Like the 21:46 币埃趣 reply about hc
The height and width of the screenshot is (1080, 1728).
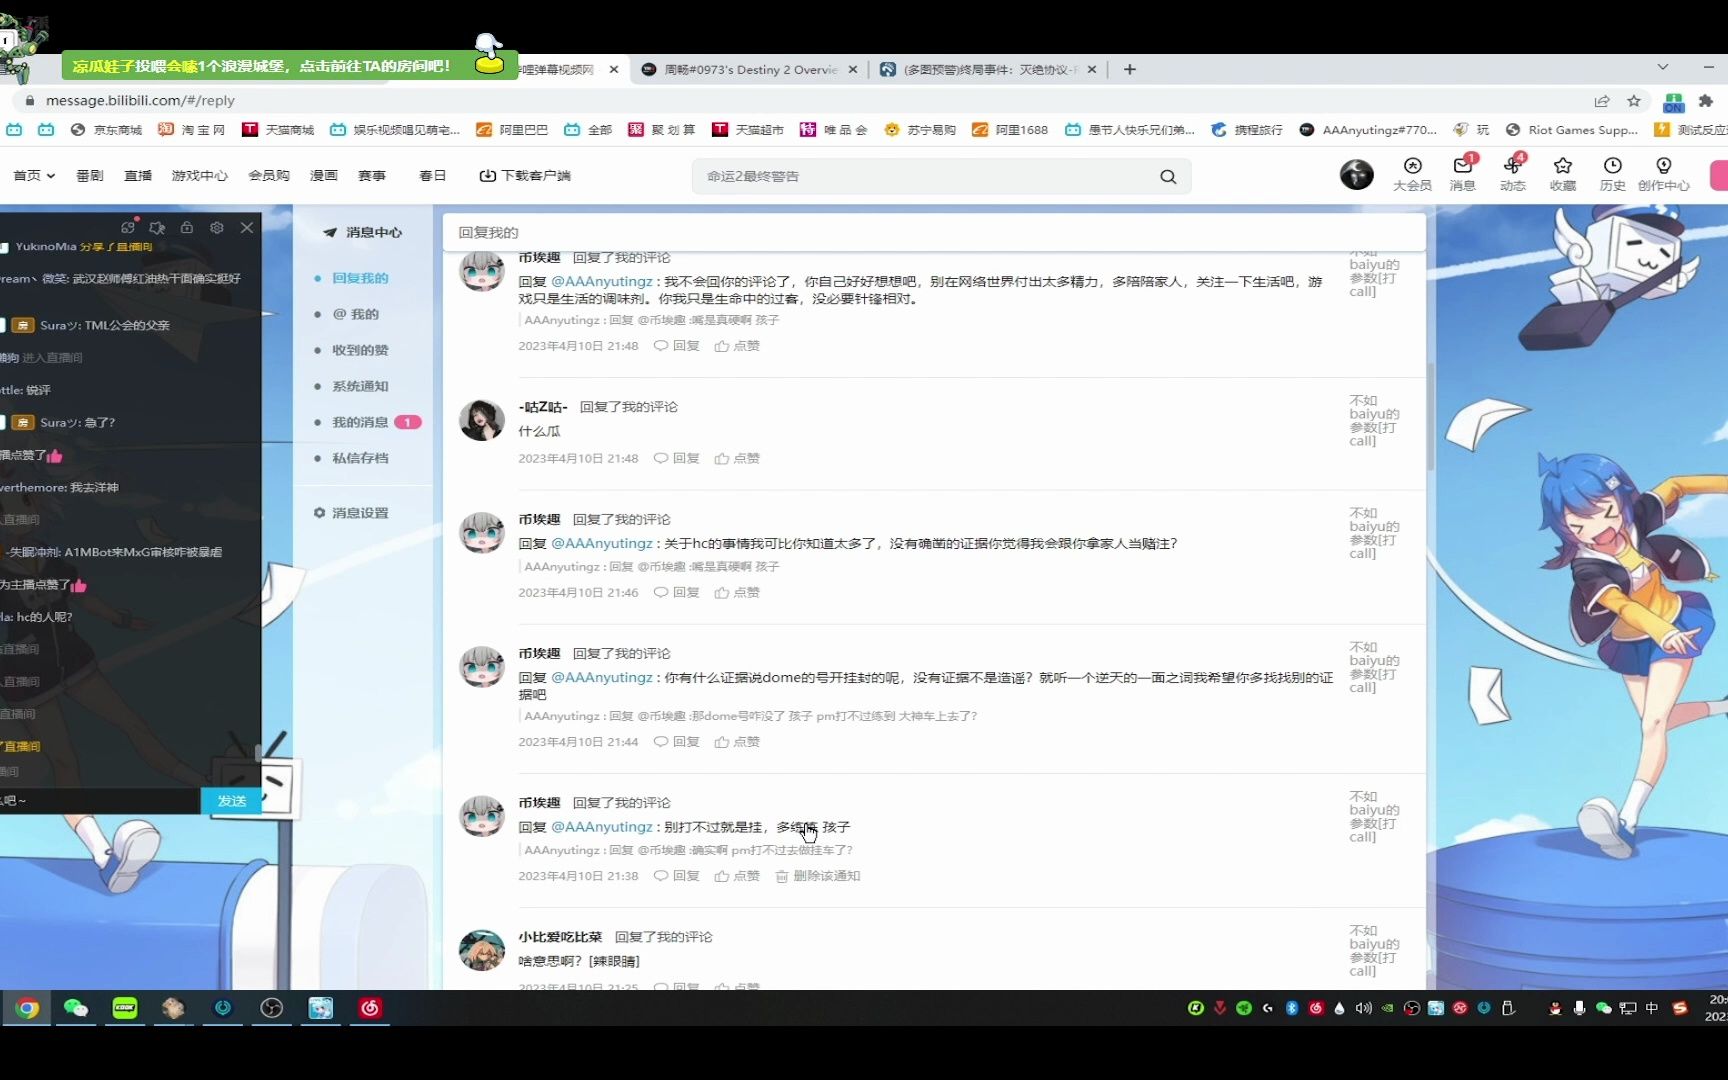click(737, 592)
